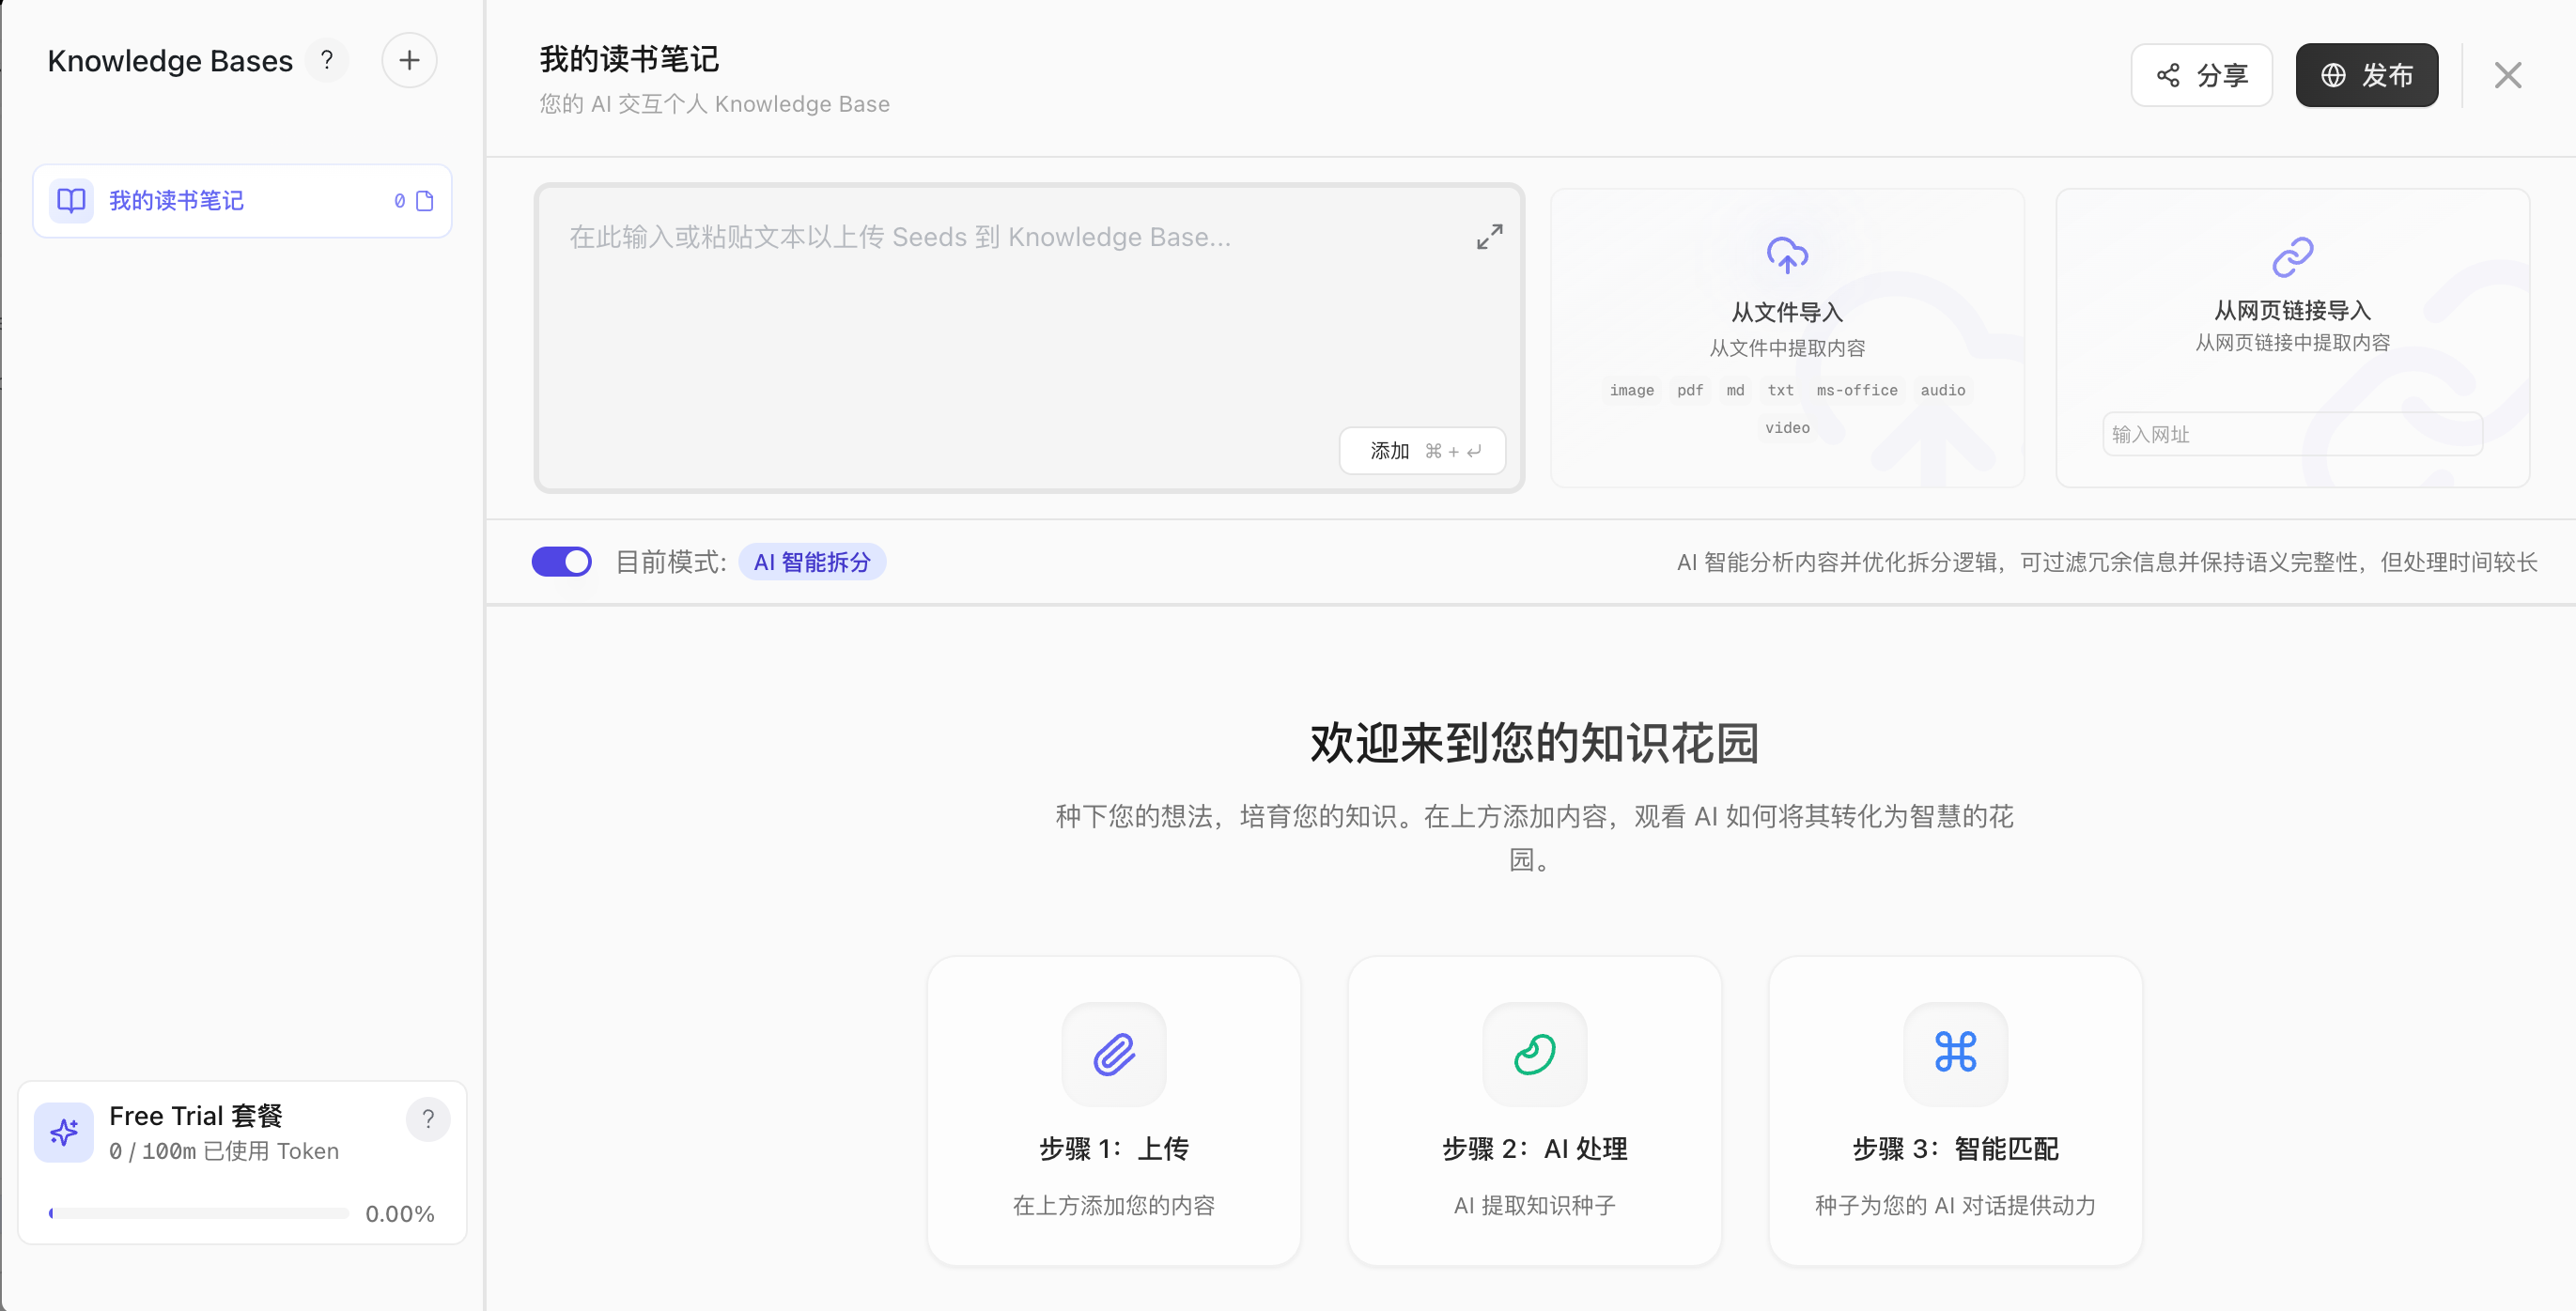
Task: Close the knowledge base panel
Action: coord(2507,75)
